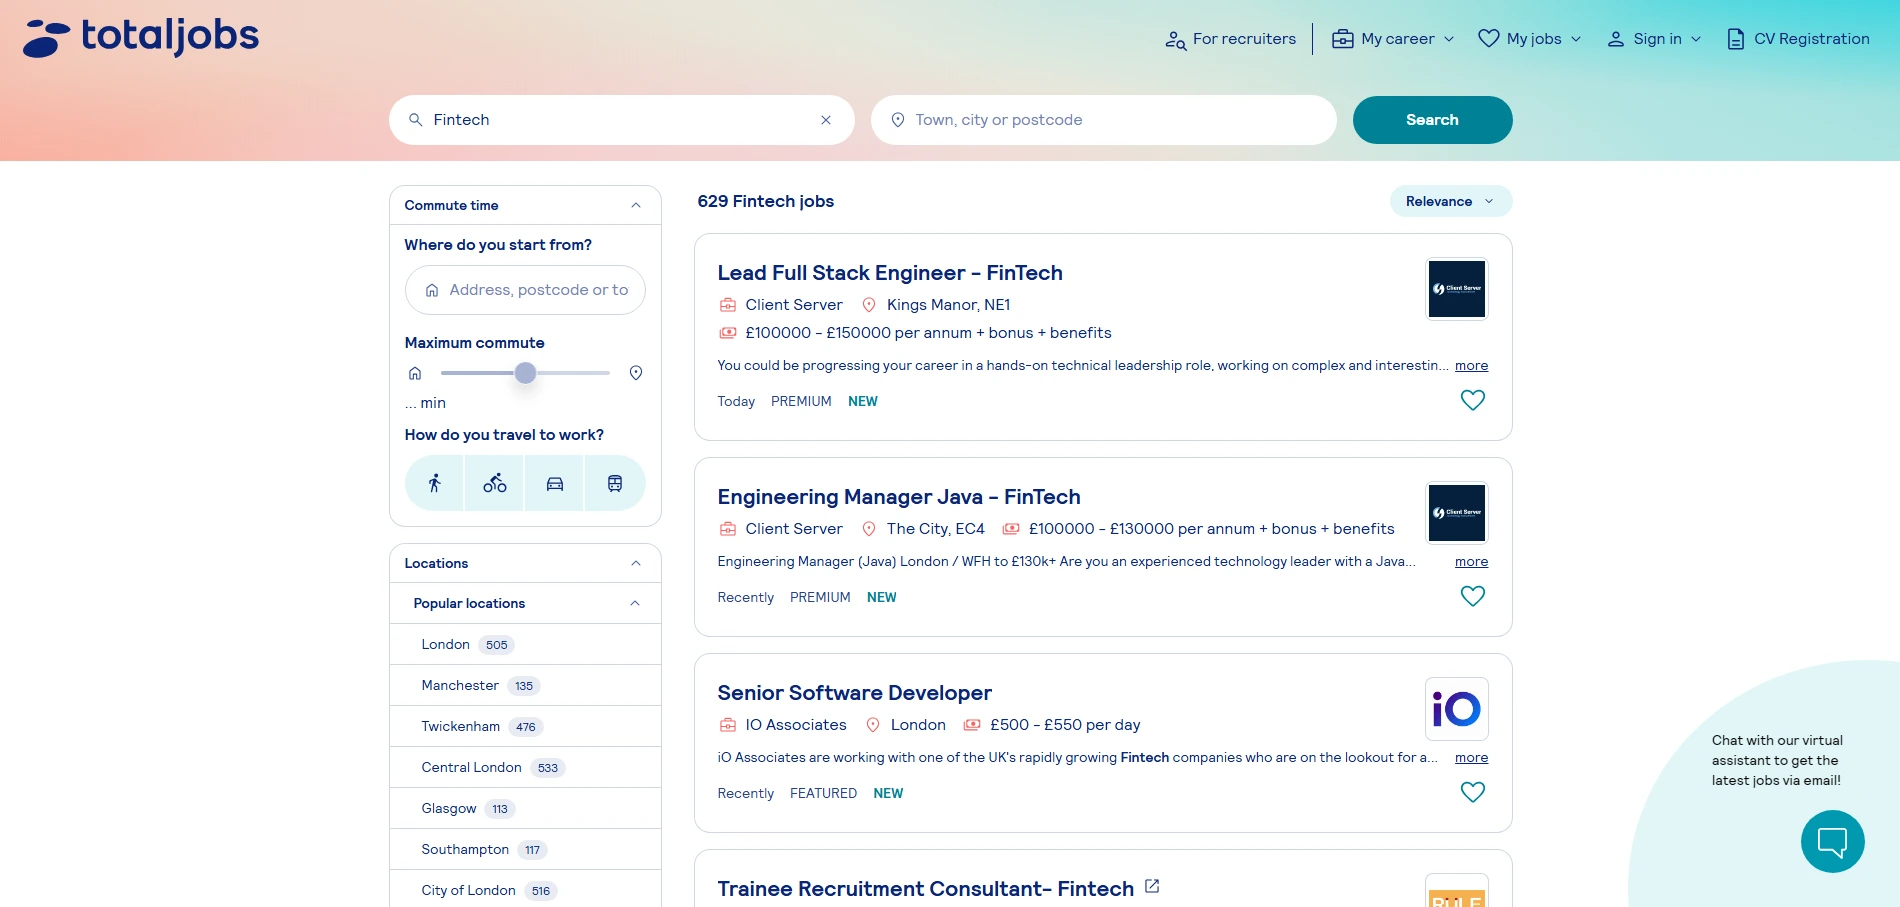Adjust the Maximum commute slider
This screenshot has width=1900, height=907.
[x=525, y=372]
